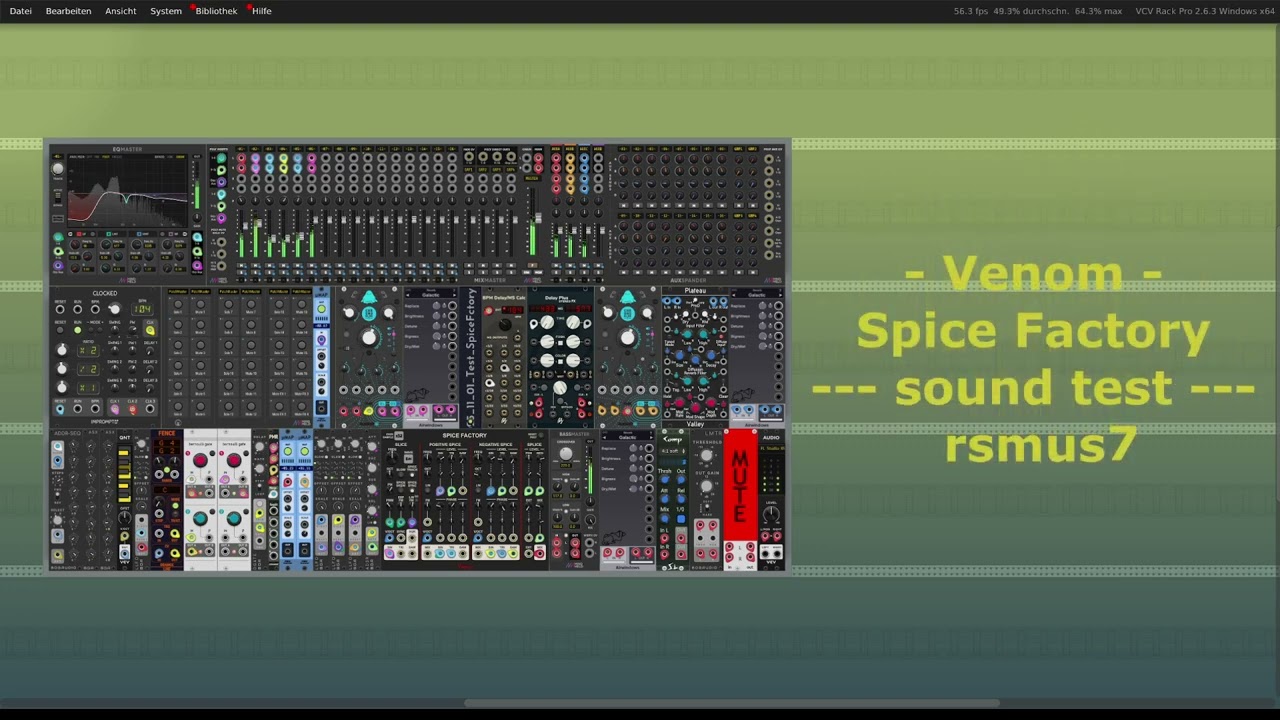
Task: Click the Thresh knob on Comp module
Action: 664,480
